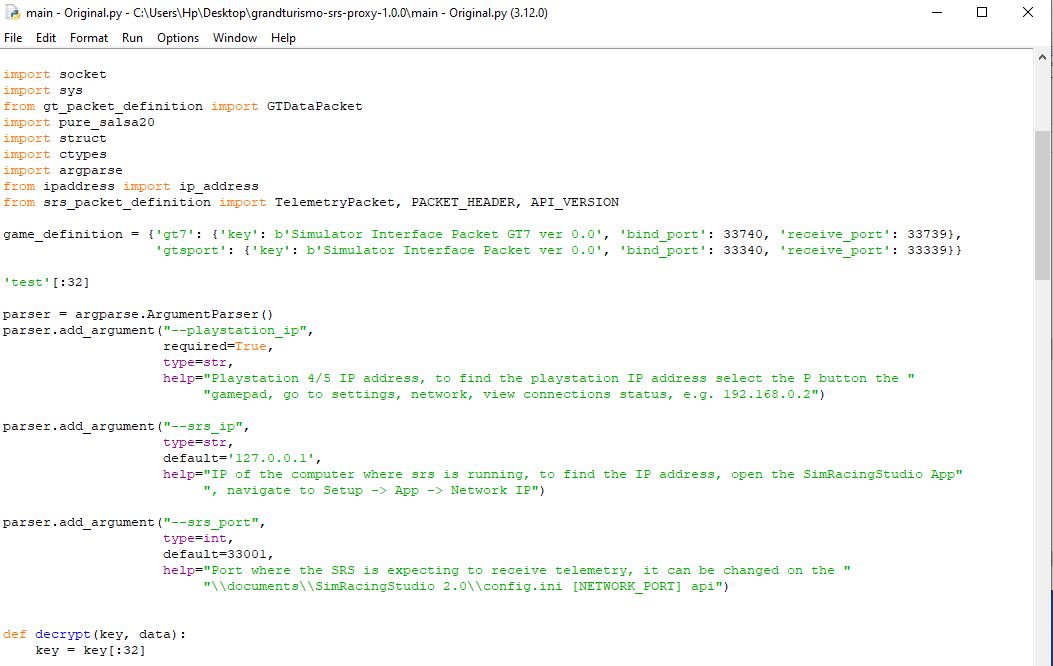This screenshot has width=1053, height=666.
Task: Click 'import struct' line
Action: click(54, 138)
